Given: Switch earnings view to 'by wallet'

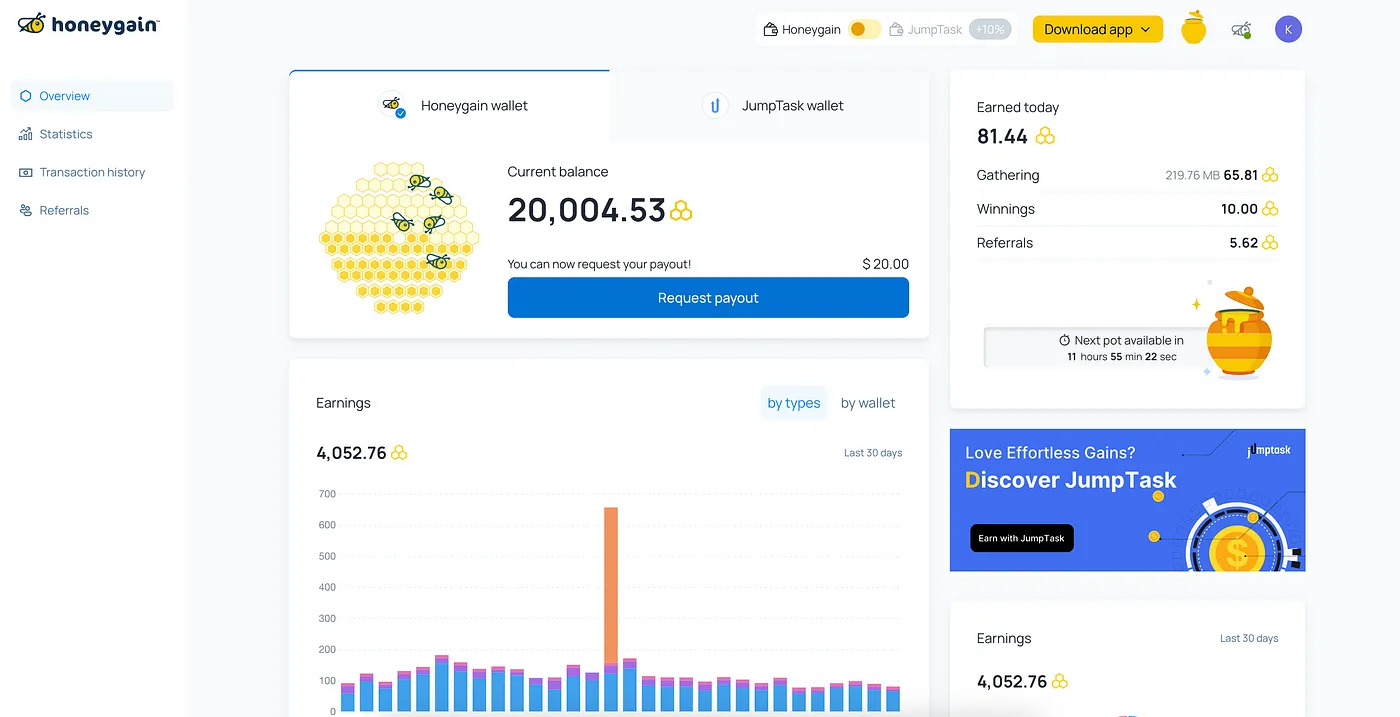Looking at the screenshot, I should pos(868,403).
